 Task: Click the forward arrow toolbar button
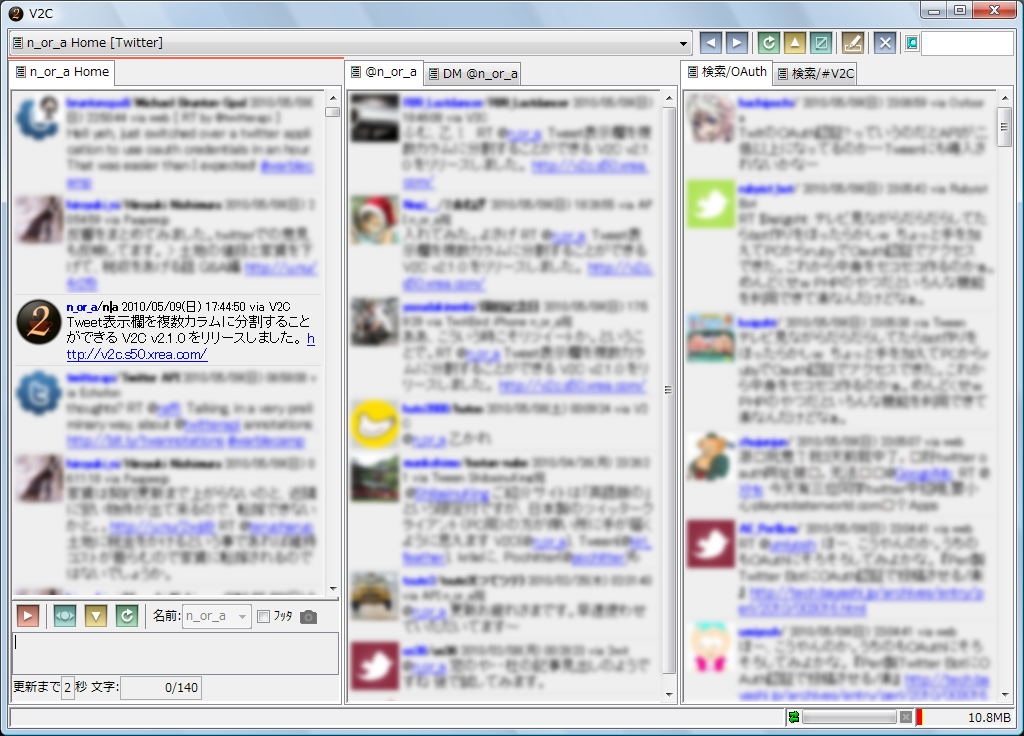737,42
